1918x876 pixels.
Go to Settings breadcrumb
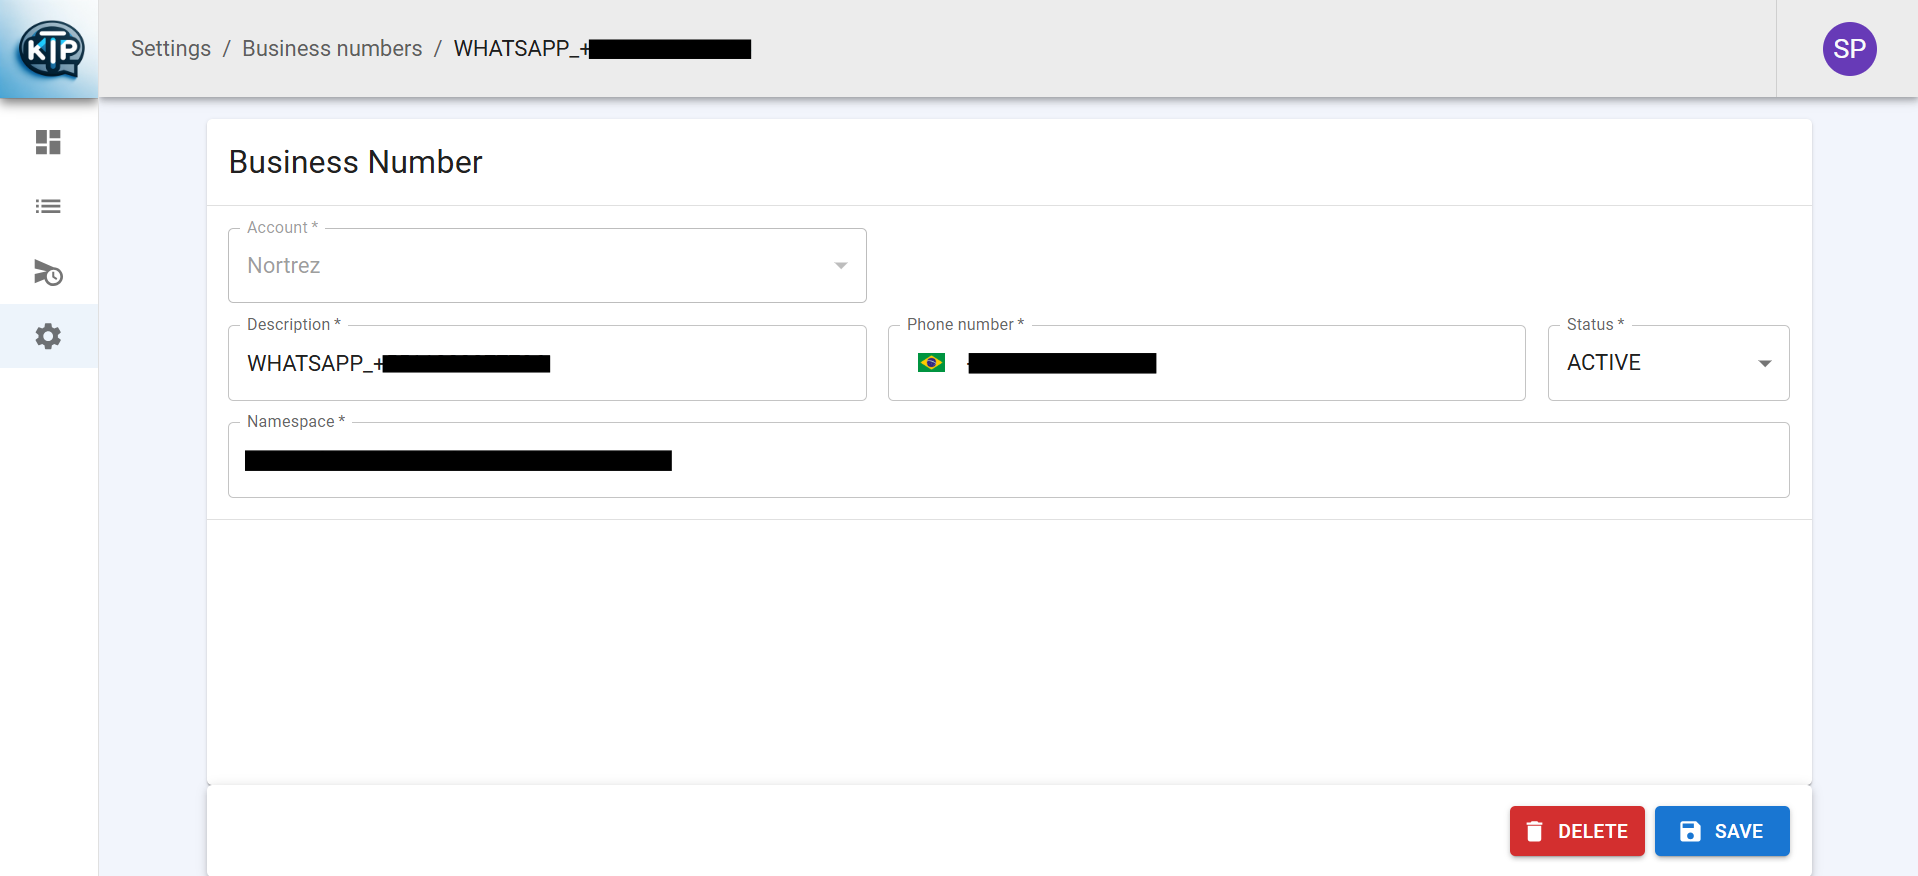pyautogui.click(x=171, y=49)
